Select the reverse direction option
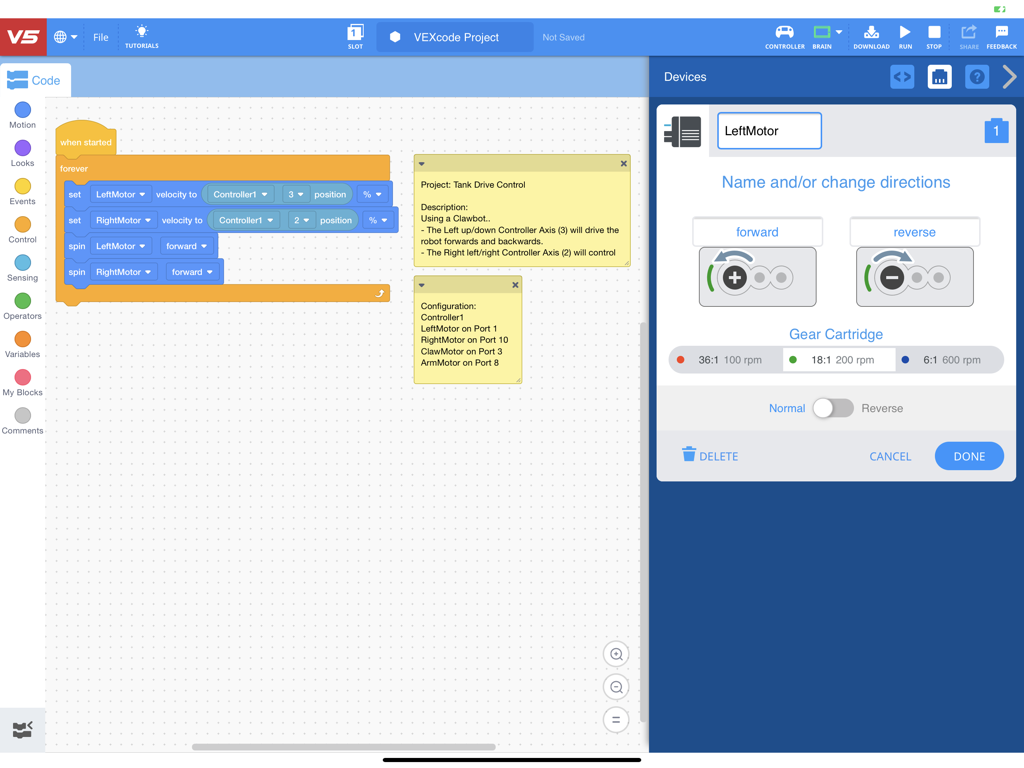This screenshot has width=1024, height=768. point(914,231)
